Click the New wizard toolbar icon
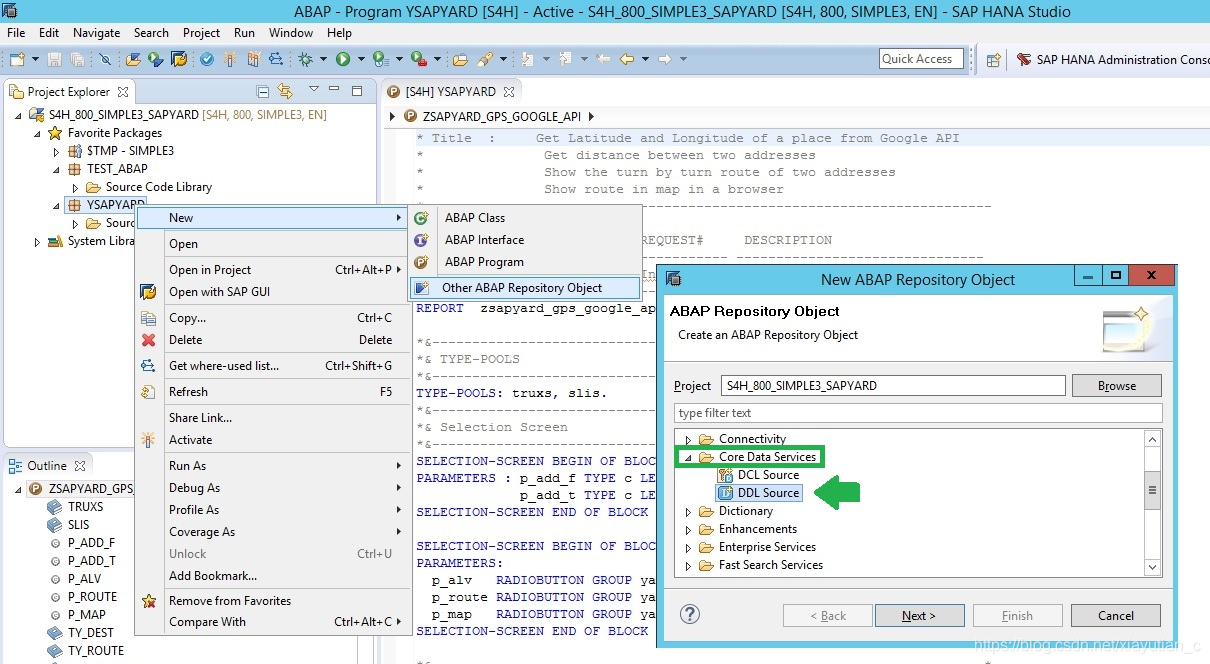The height and width of the screenshot is (664, 1210). [x=17, y=59]
